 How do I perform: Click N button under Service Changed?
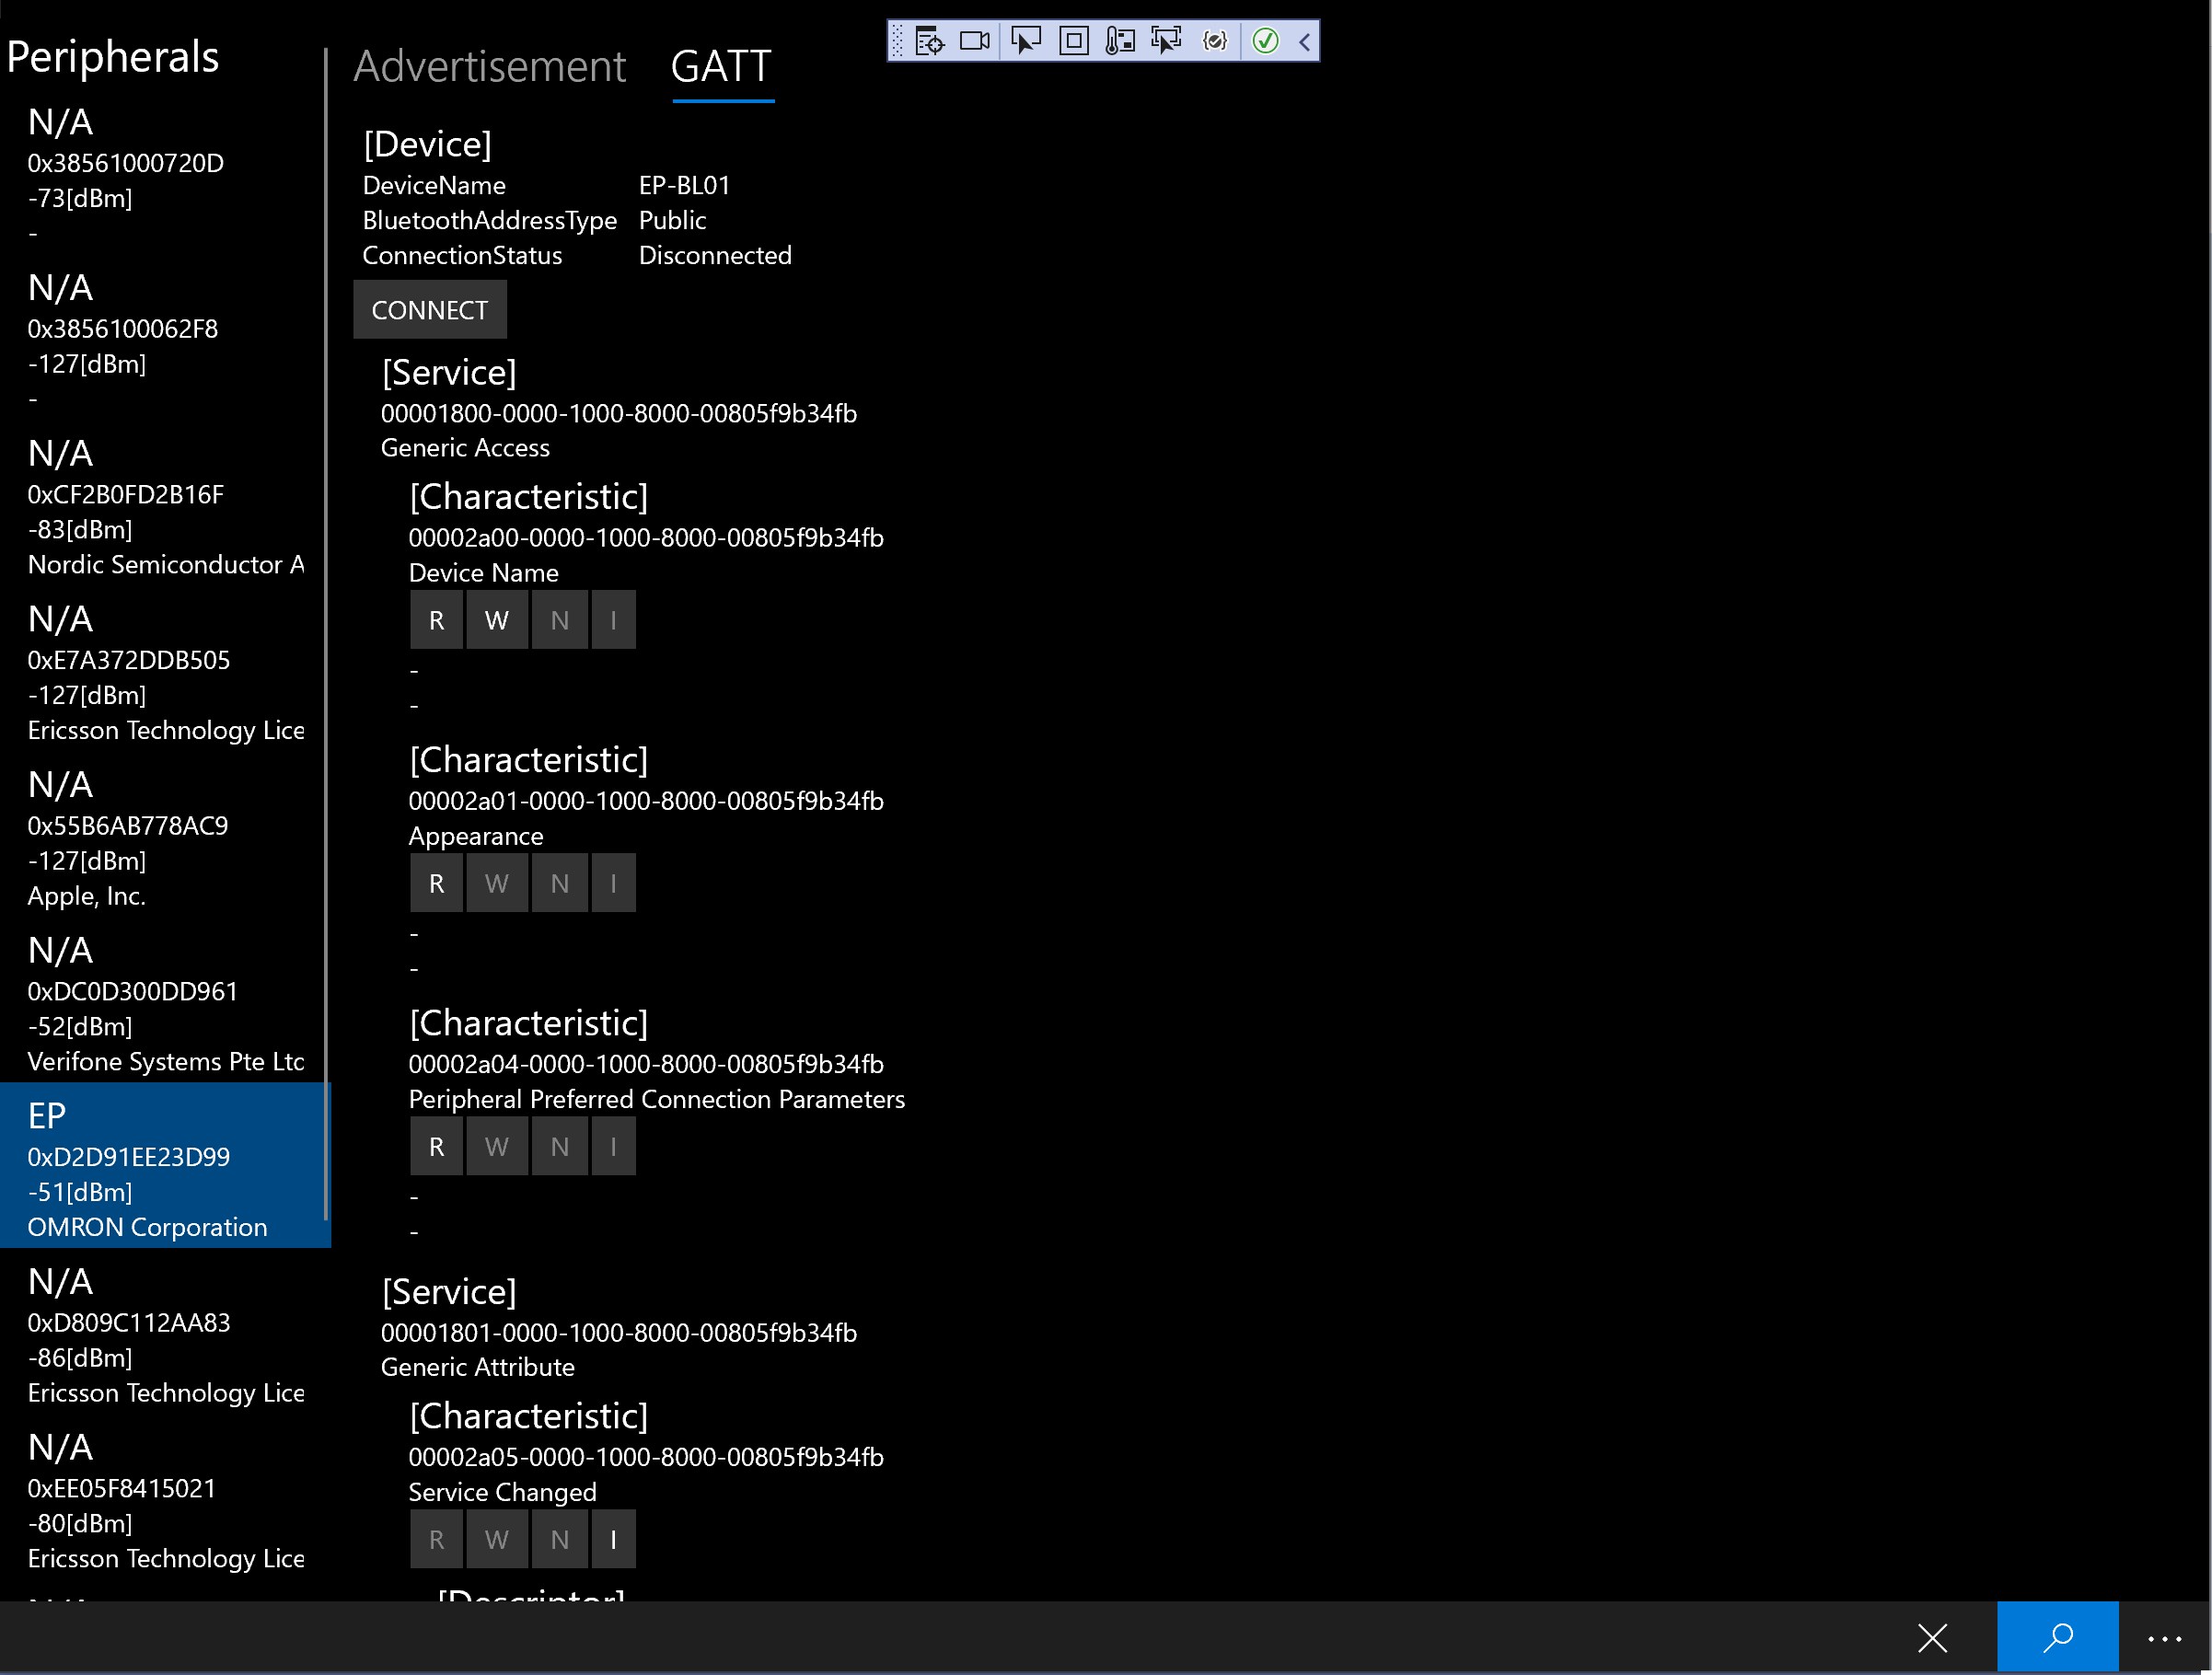[x=560, y=1539]
